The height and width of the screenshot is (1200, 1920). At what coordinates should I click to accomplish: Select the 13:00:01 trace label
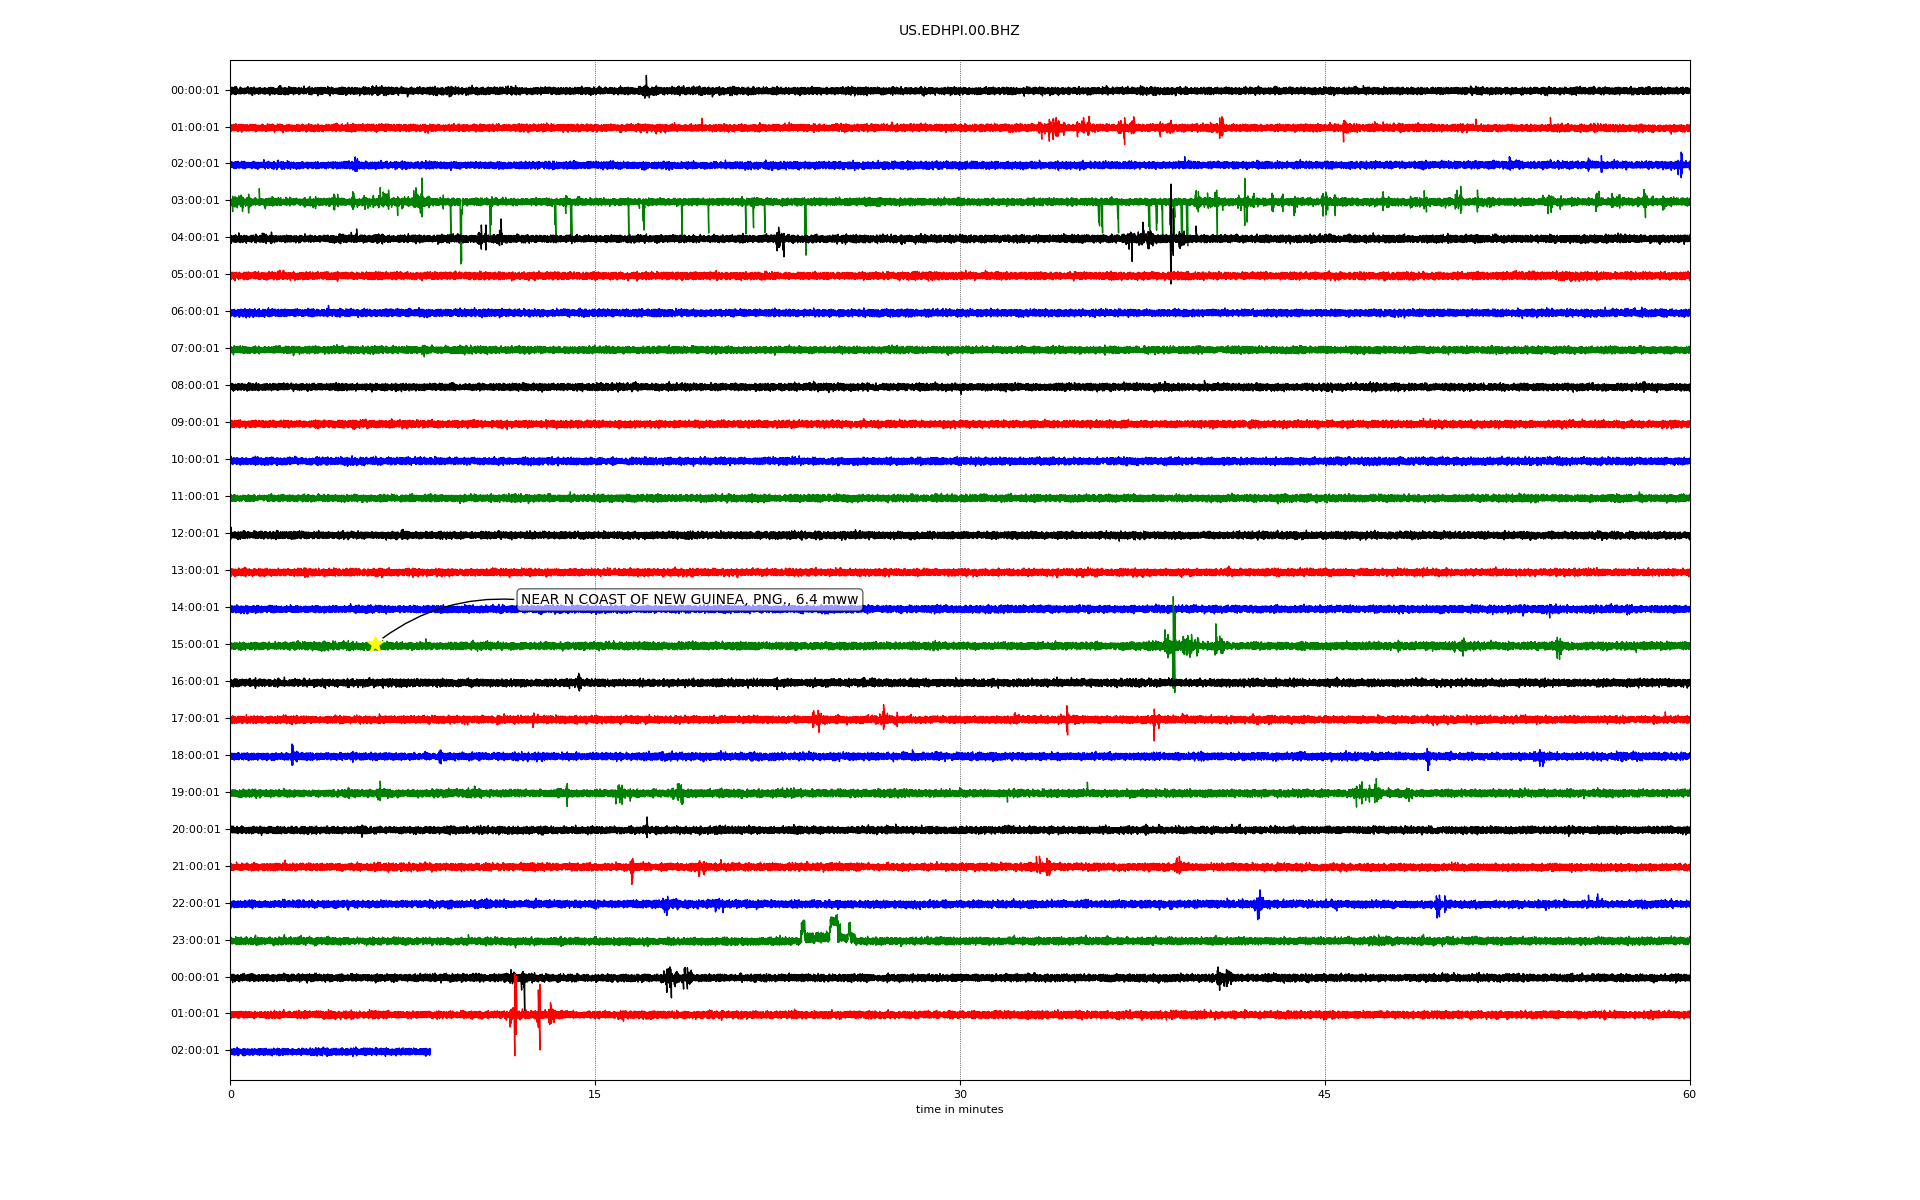pyautogui.click(x=195, y=571)
